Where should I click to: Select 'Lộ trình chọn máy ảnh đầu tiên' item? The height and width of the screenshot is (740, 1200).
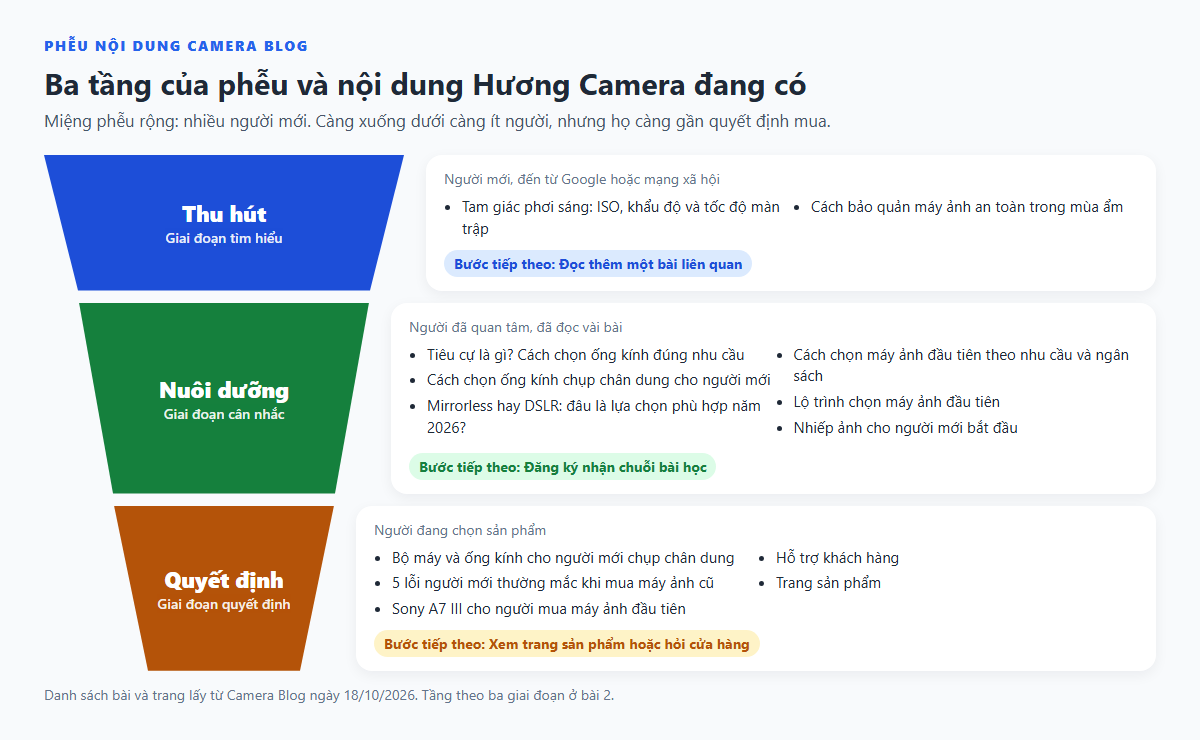click(x=896, y=402)
